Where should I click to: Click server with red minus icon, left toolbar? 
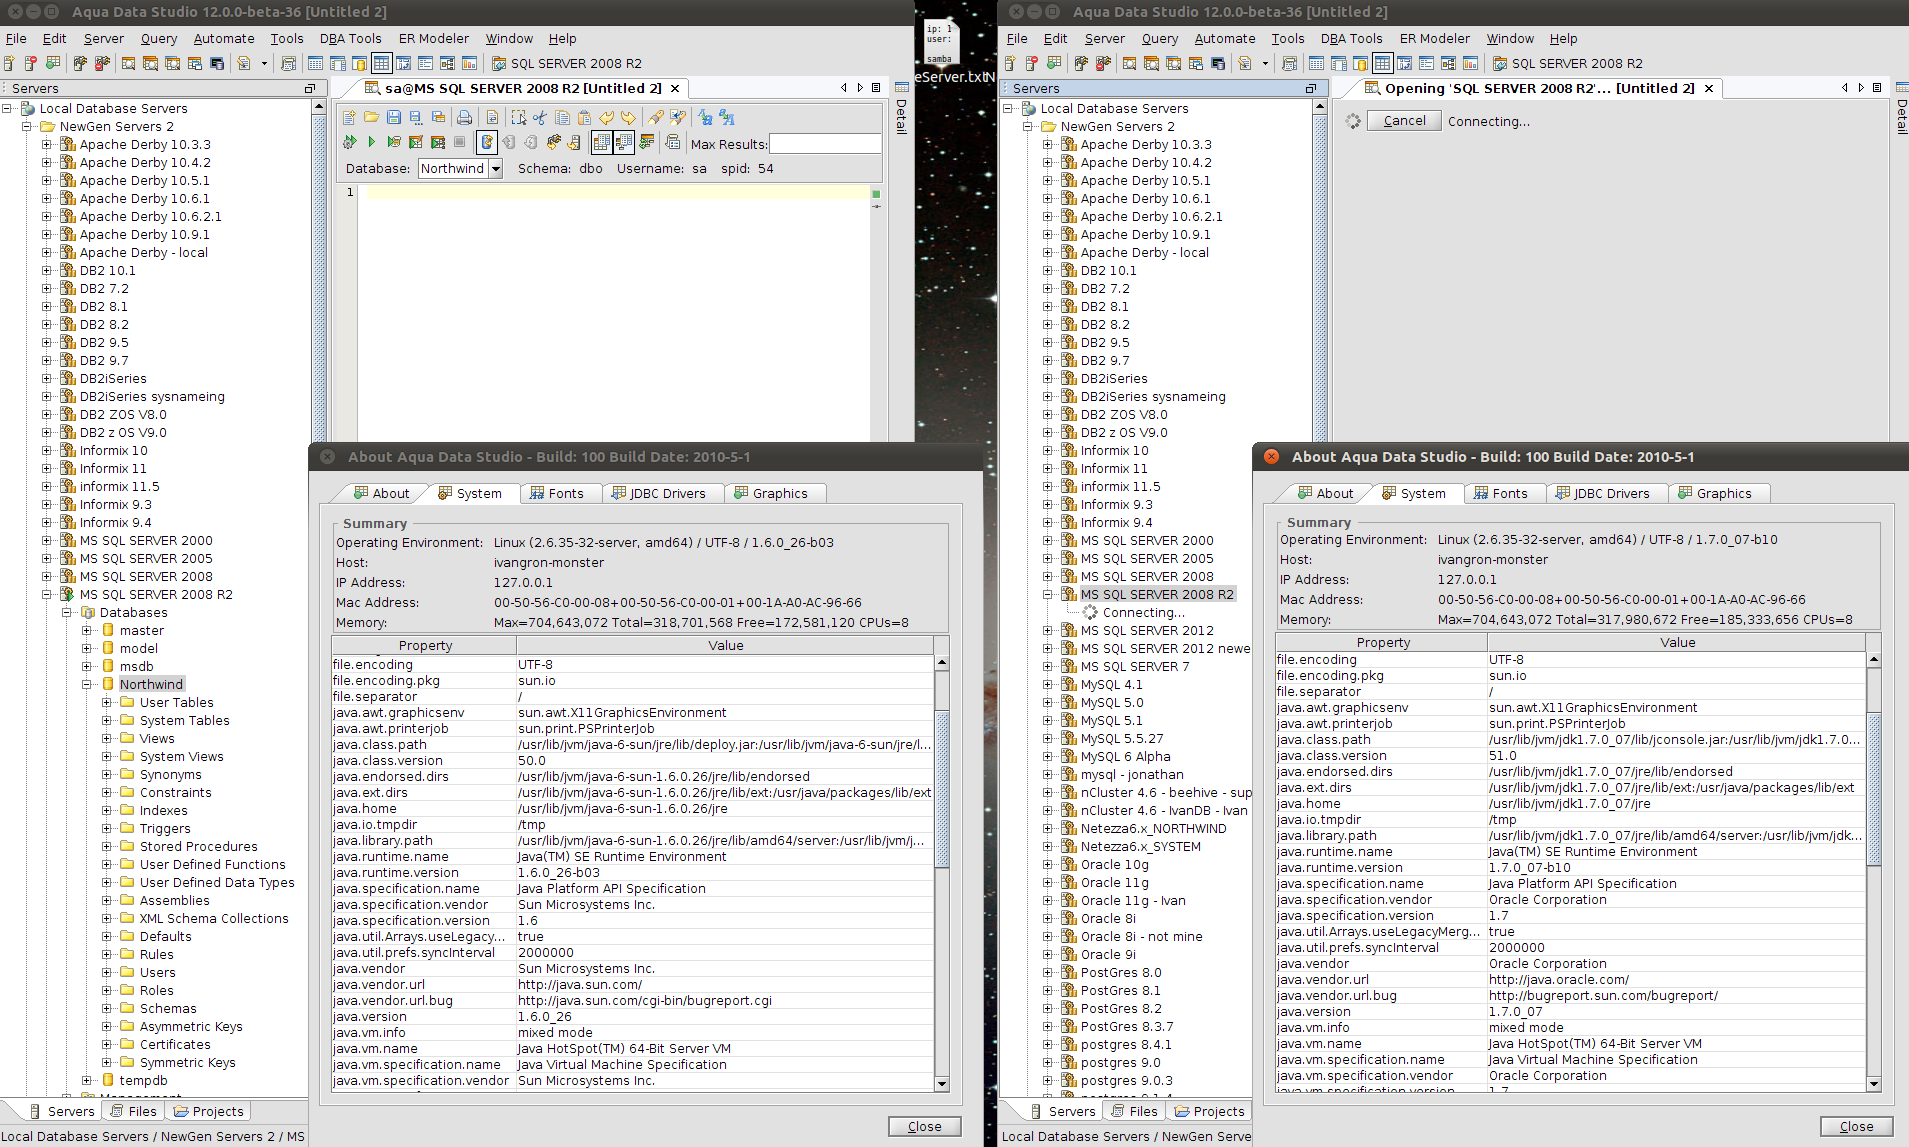pos(31,63)
